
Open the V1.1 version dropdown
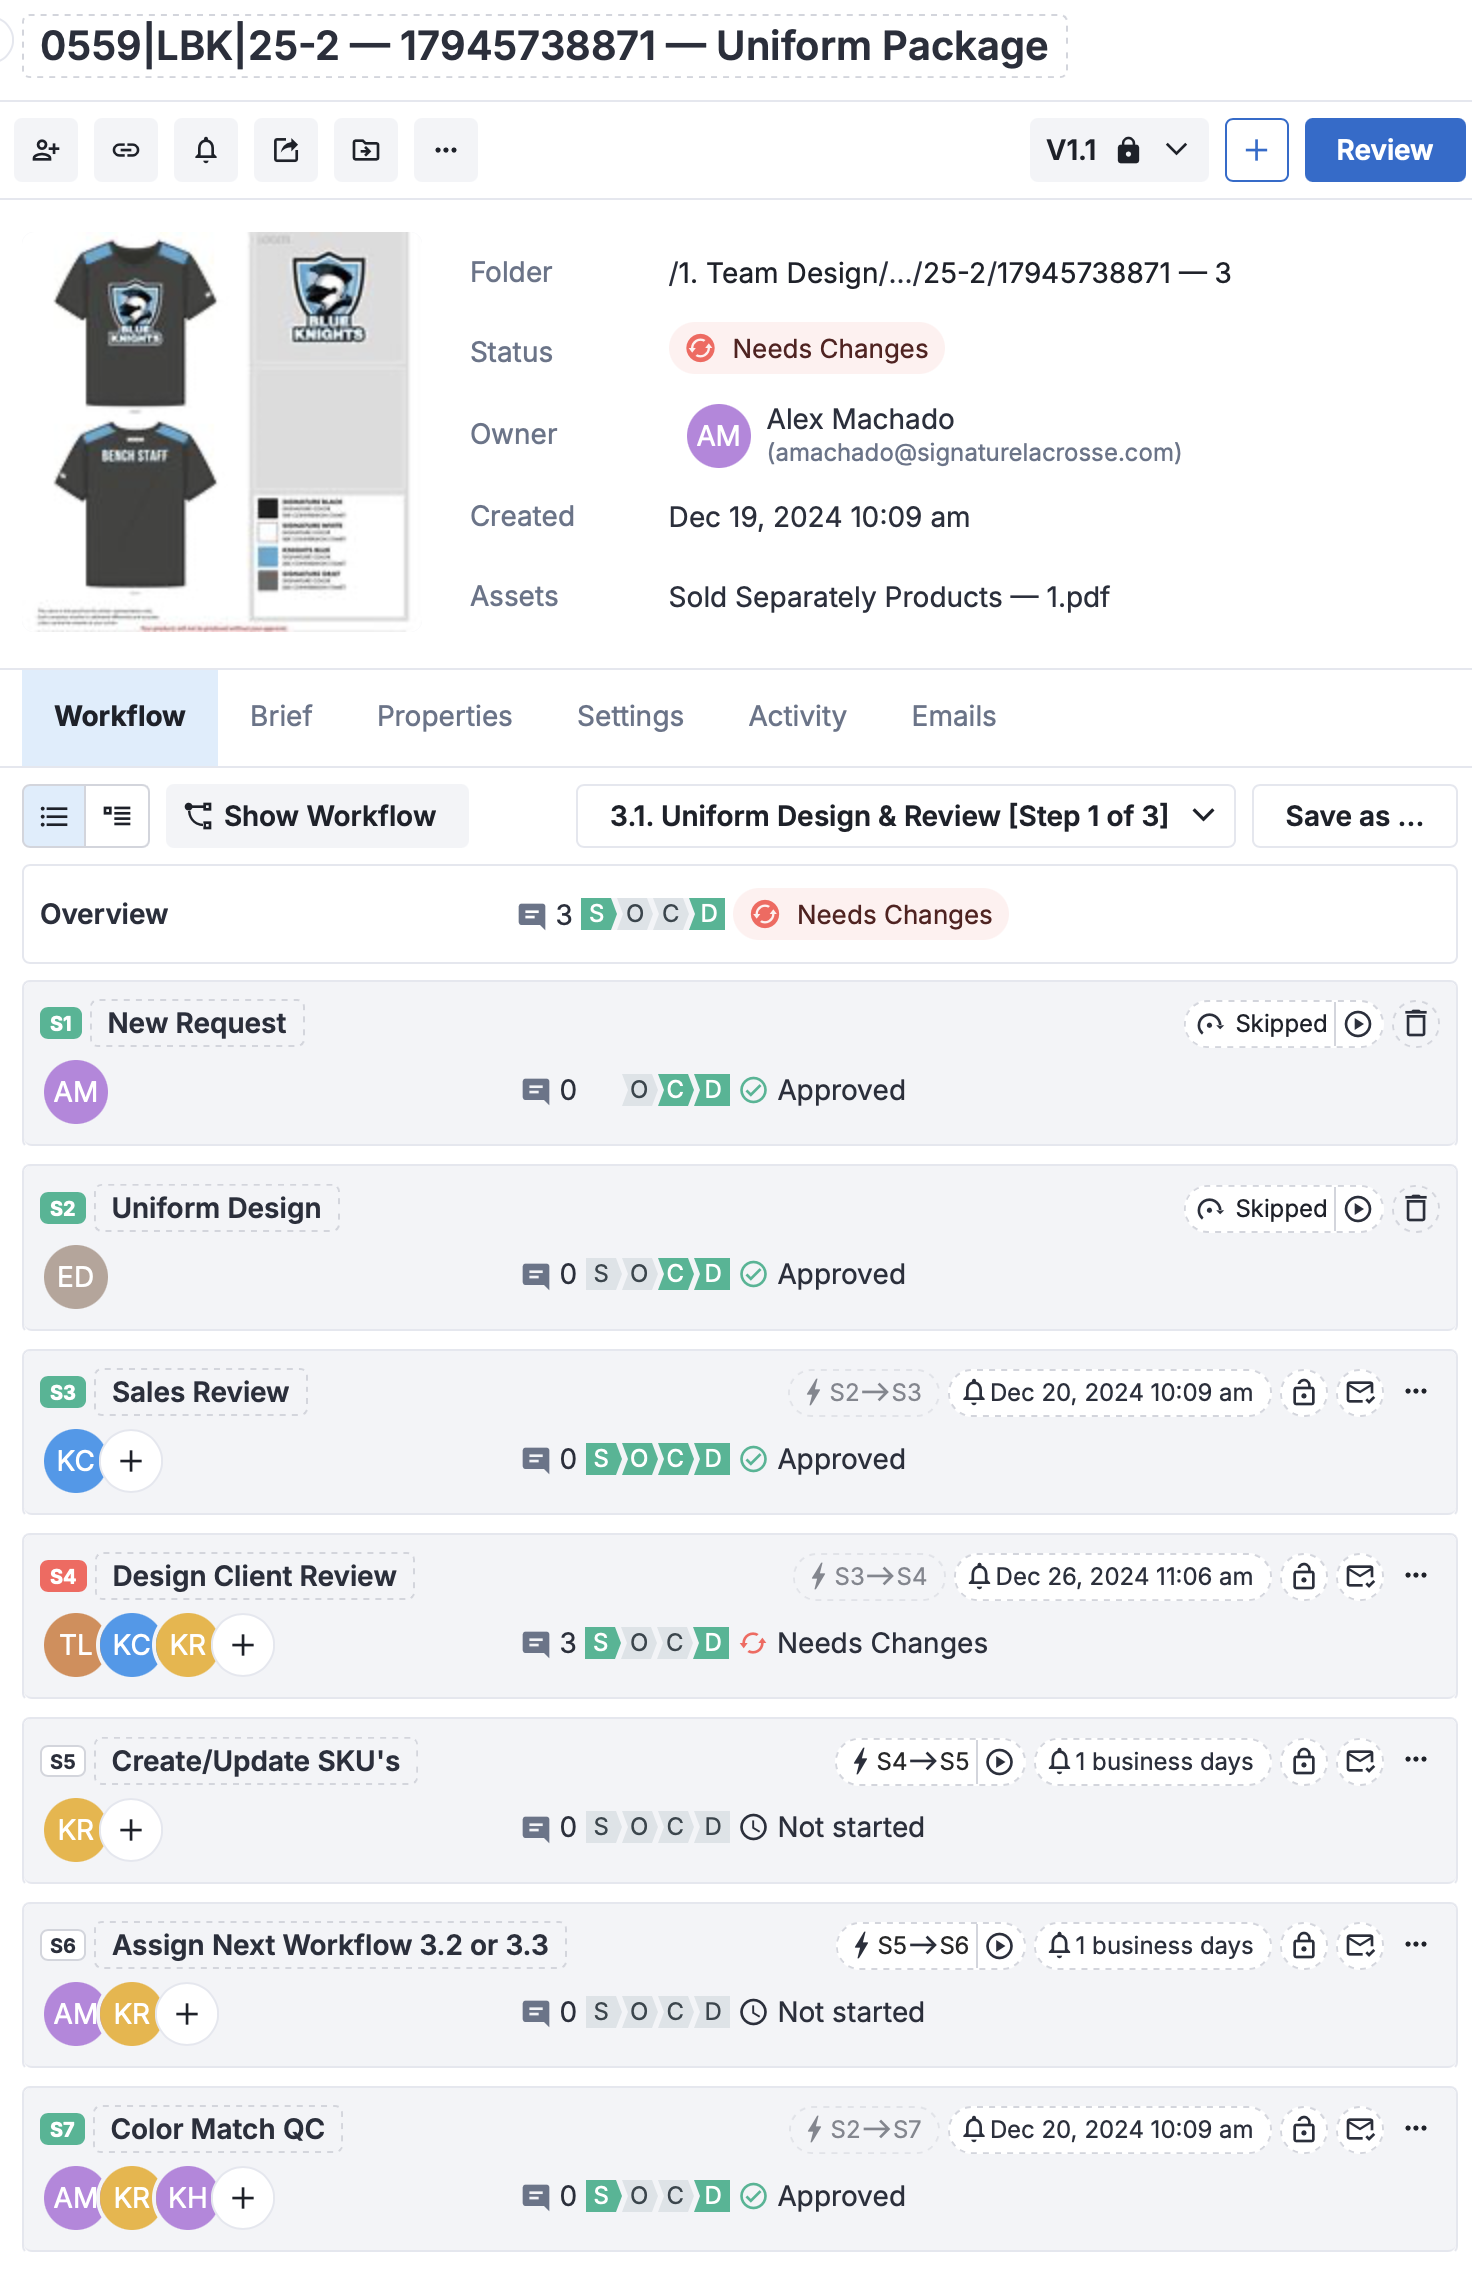[1118, 150]
